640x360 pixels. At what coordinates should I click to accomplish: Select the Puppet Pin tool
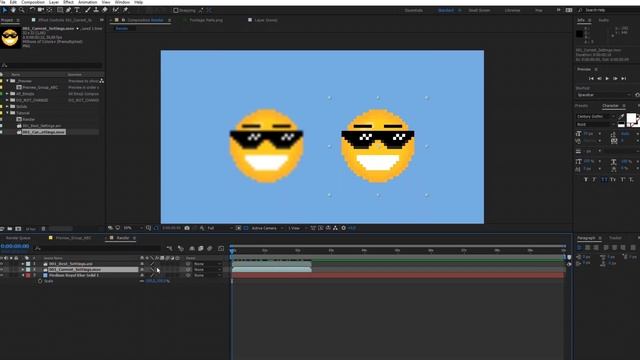(x=125, y=10)
